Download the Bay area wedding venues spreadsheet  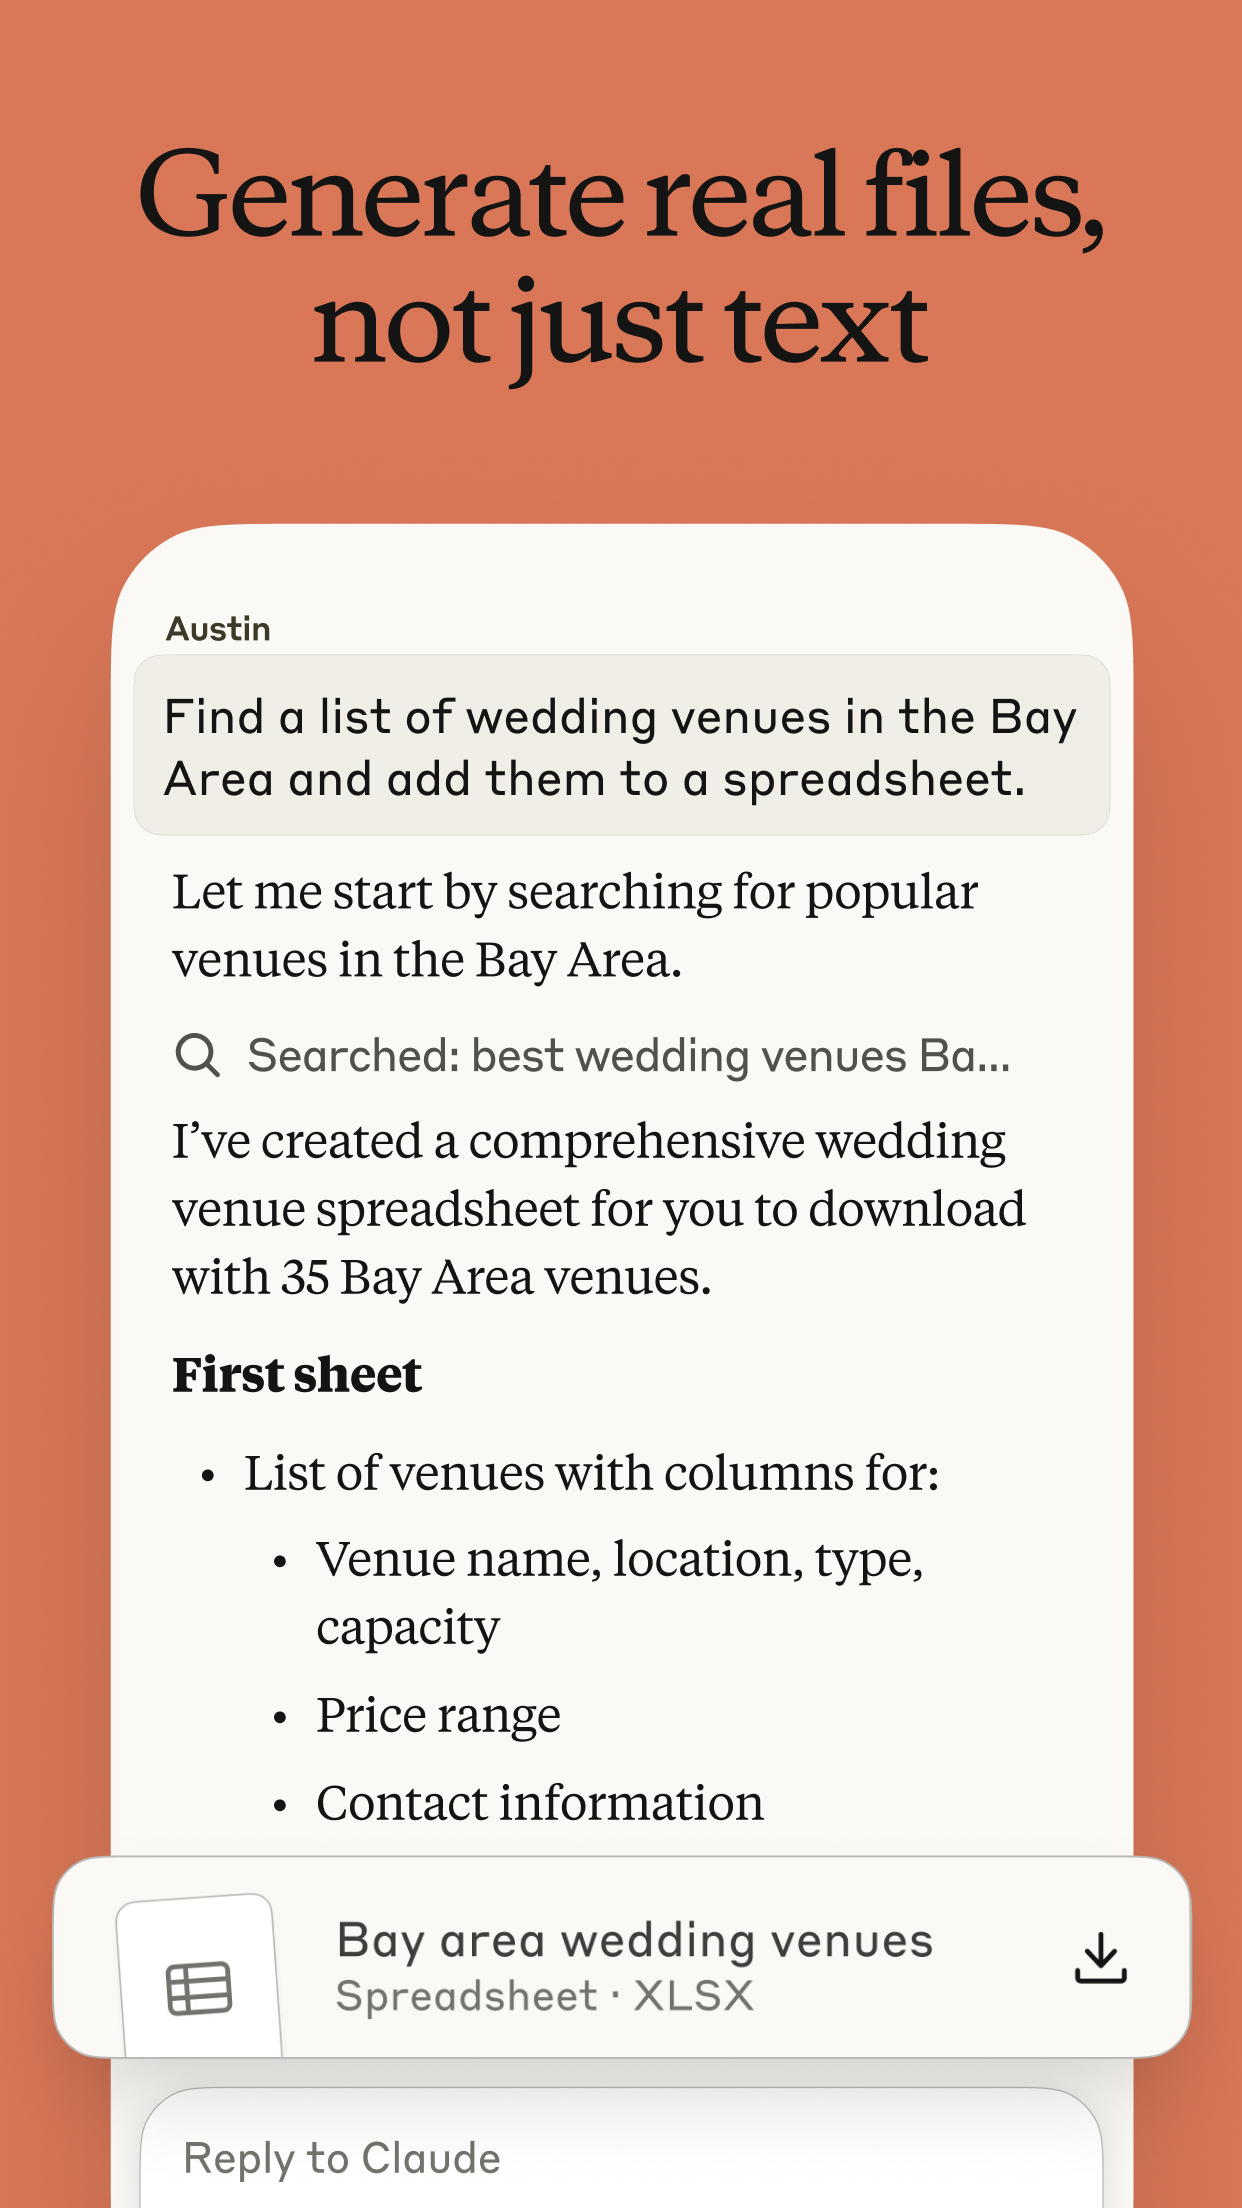coord(1100,1958)
